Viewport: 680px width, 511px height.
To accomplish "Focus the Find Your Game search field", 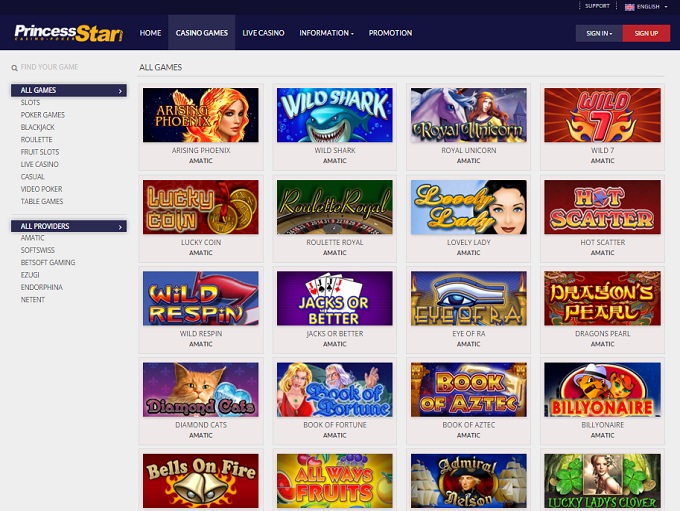I will (69, 67).
